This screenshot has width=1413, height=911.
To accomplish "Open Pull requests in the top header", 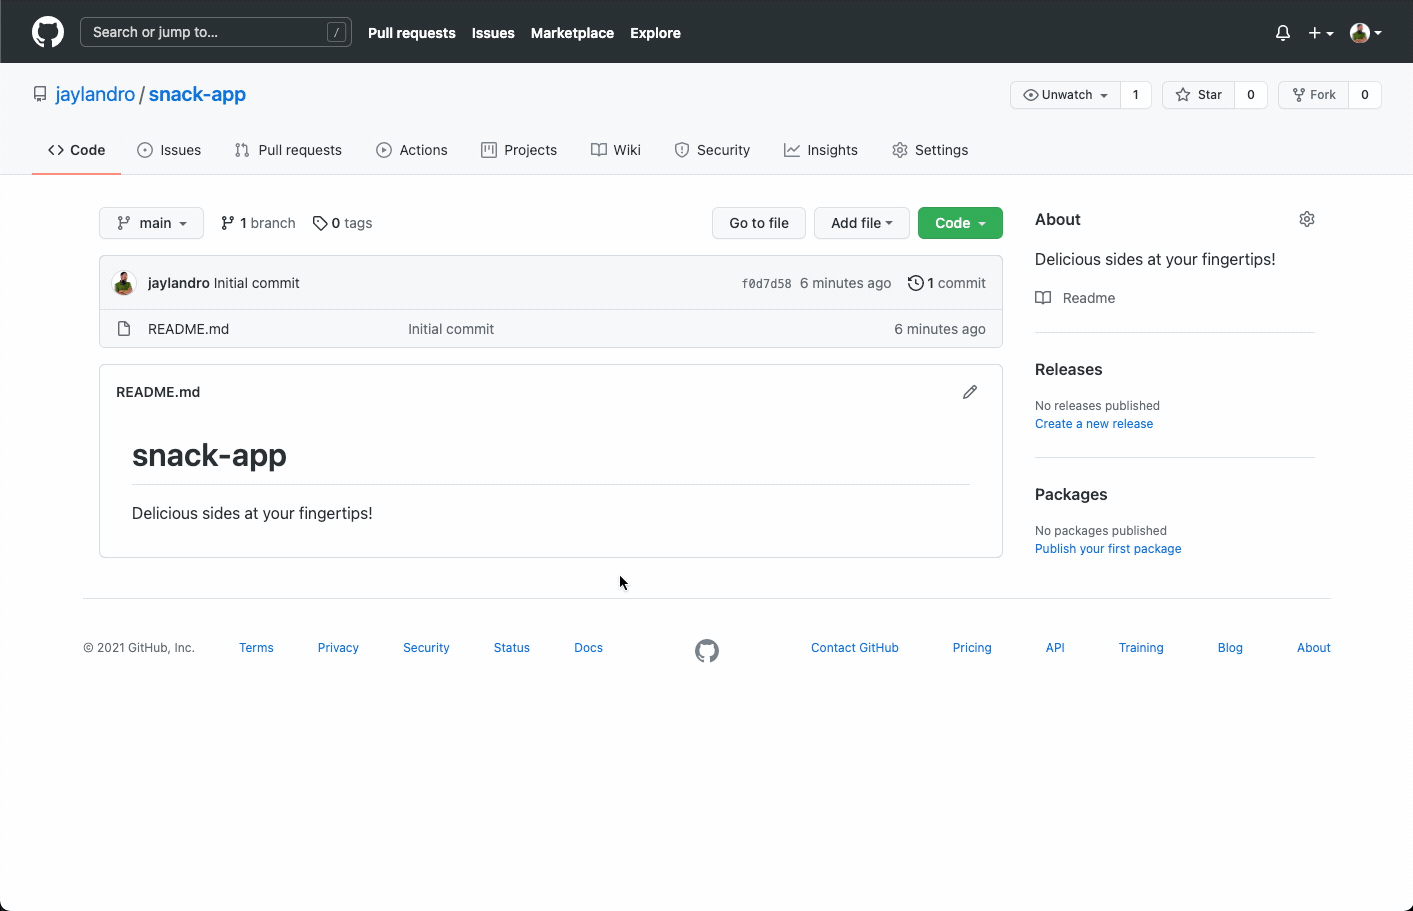I will [412, 33].
